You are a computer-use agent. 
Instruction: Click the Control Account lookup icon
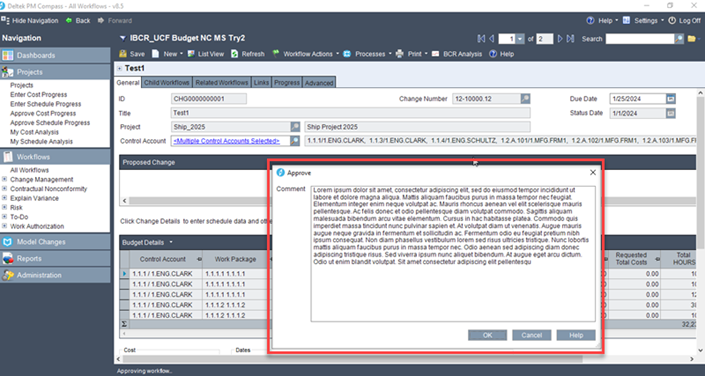coord(295,141)
